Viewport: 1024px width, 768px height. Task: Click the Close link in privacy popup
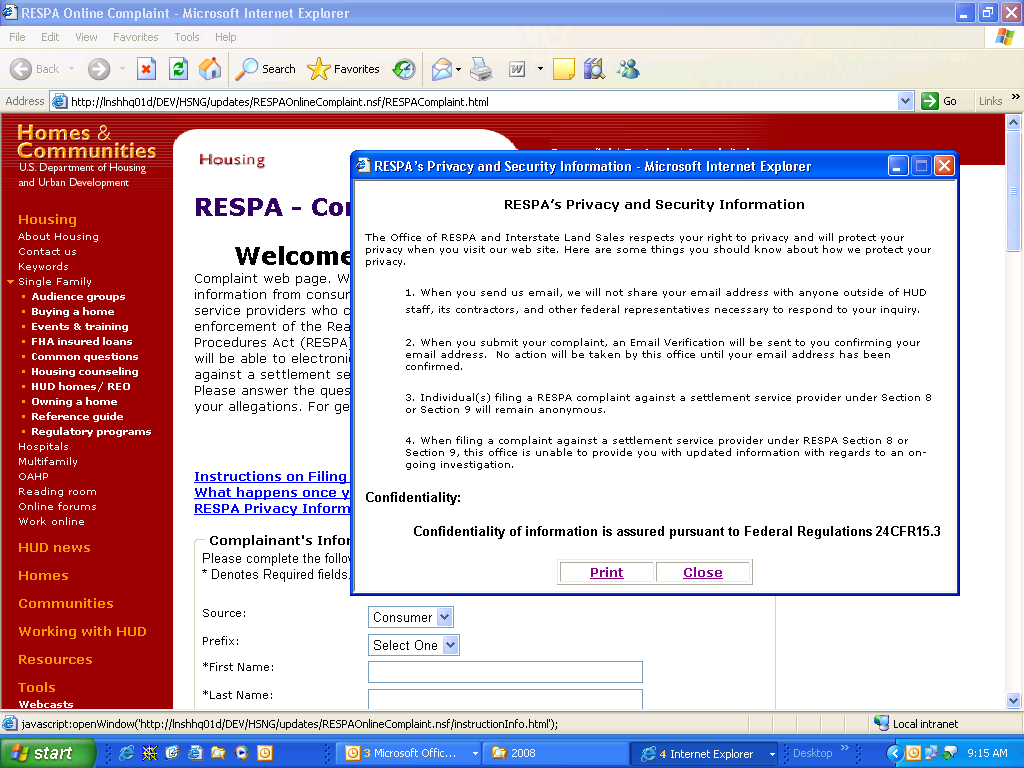coord(703,572)
